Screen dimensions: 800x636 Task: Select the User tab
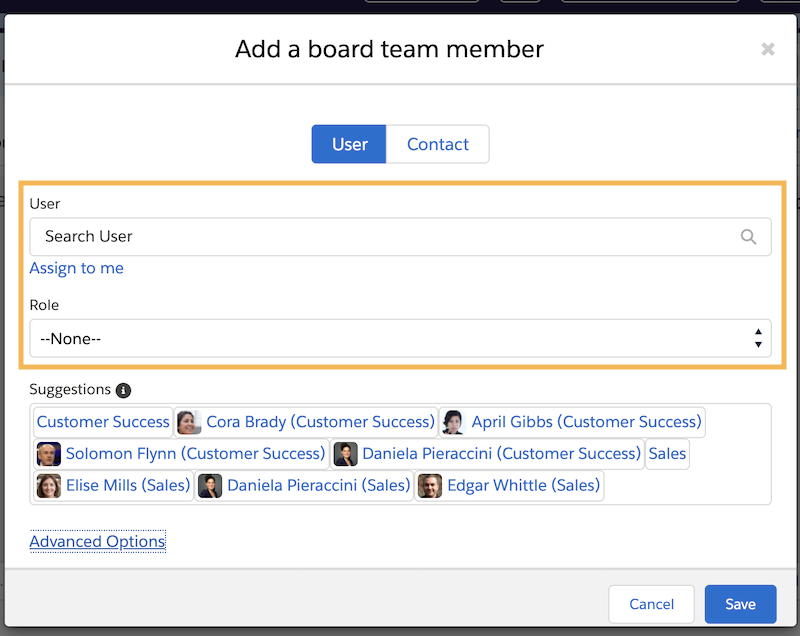click(348, 144)
